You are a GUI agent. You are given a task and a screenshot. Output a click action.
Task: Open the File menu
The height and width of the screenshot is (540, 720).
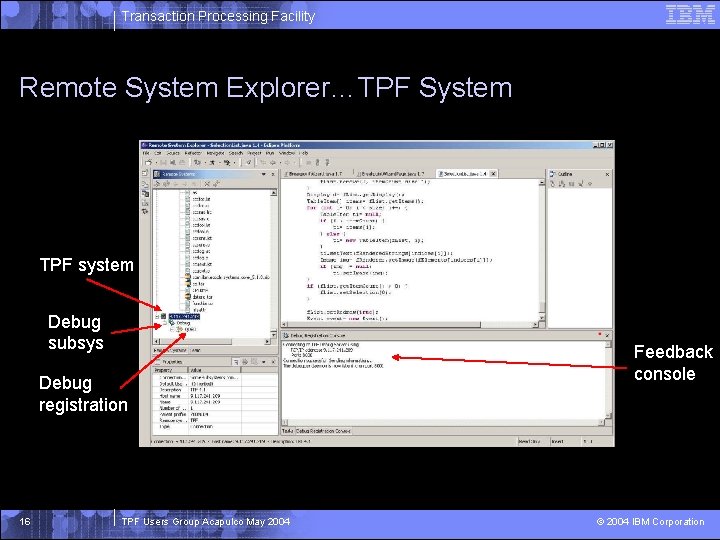pyautogui.click(x=146, y=153)
